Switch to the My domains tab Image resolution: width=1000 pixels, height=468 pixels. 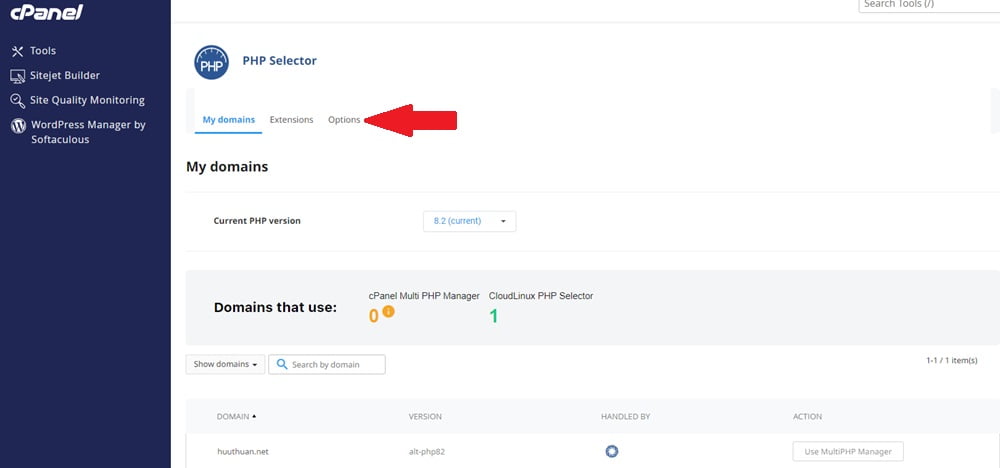point(228,120)
